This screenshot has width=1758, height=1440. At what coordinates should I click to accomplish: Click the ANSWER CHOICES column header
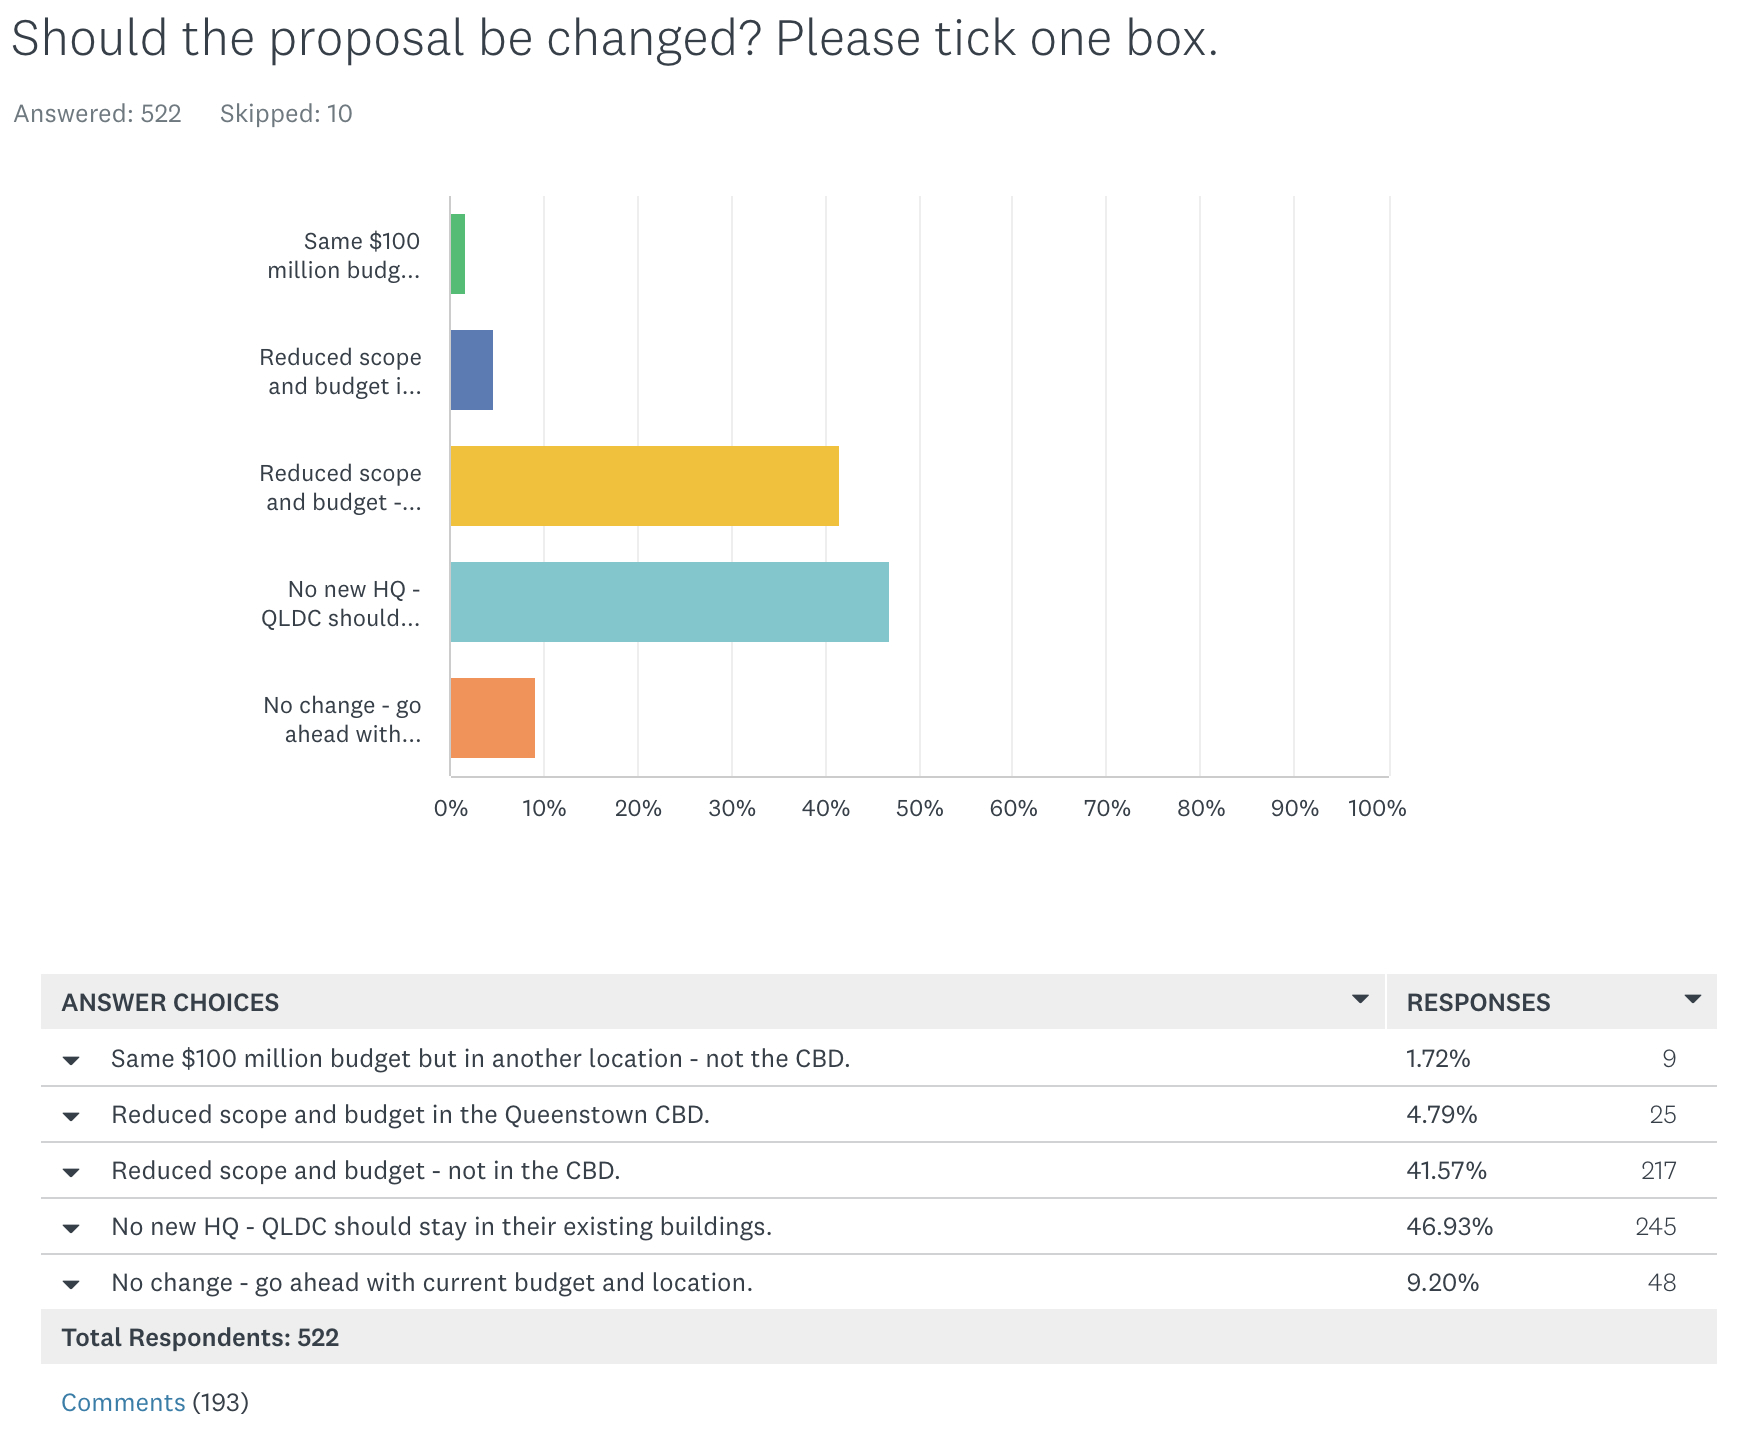coord(170,1003)
